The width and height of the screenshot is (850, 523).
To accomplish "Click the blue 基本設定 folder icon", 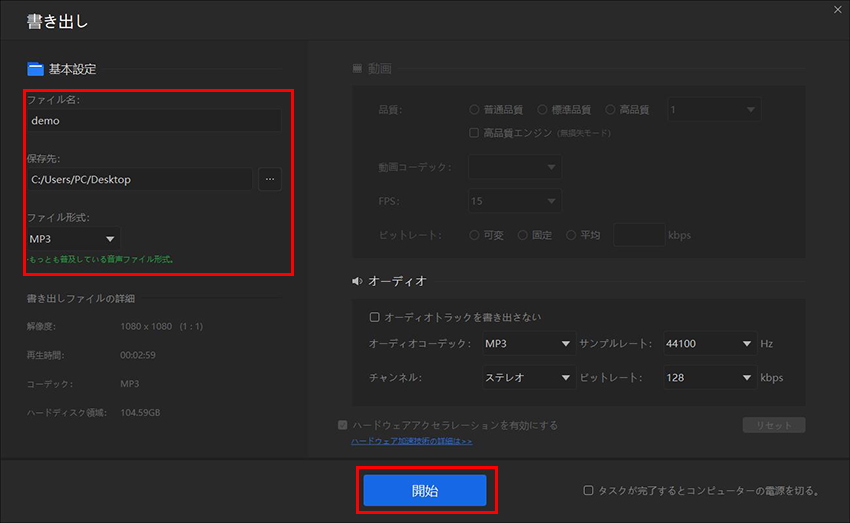I will coord(35,69).
